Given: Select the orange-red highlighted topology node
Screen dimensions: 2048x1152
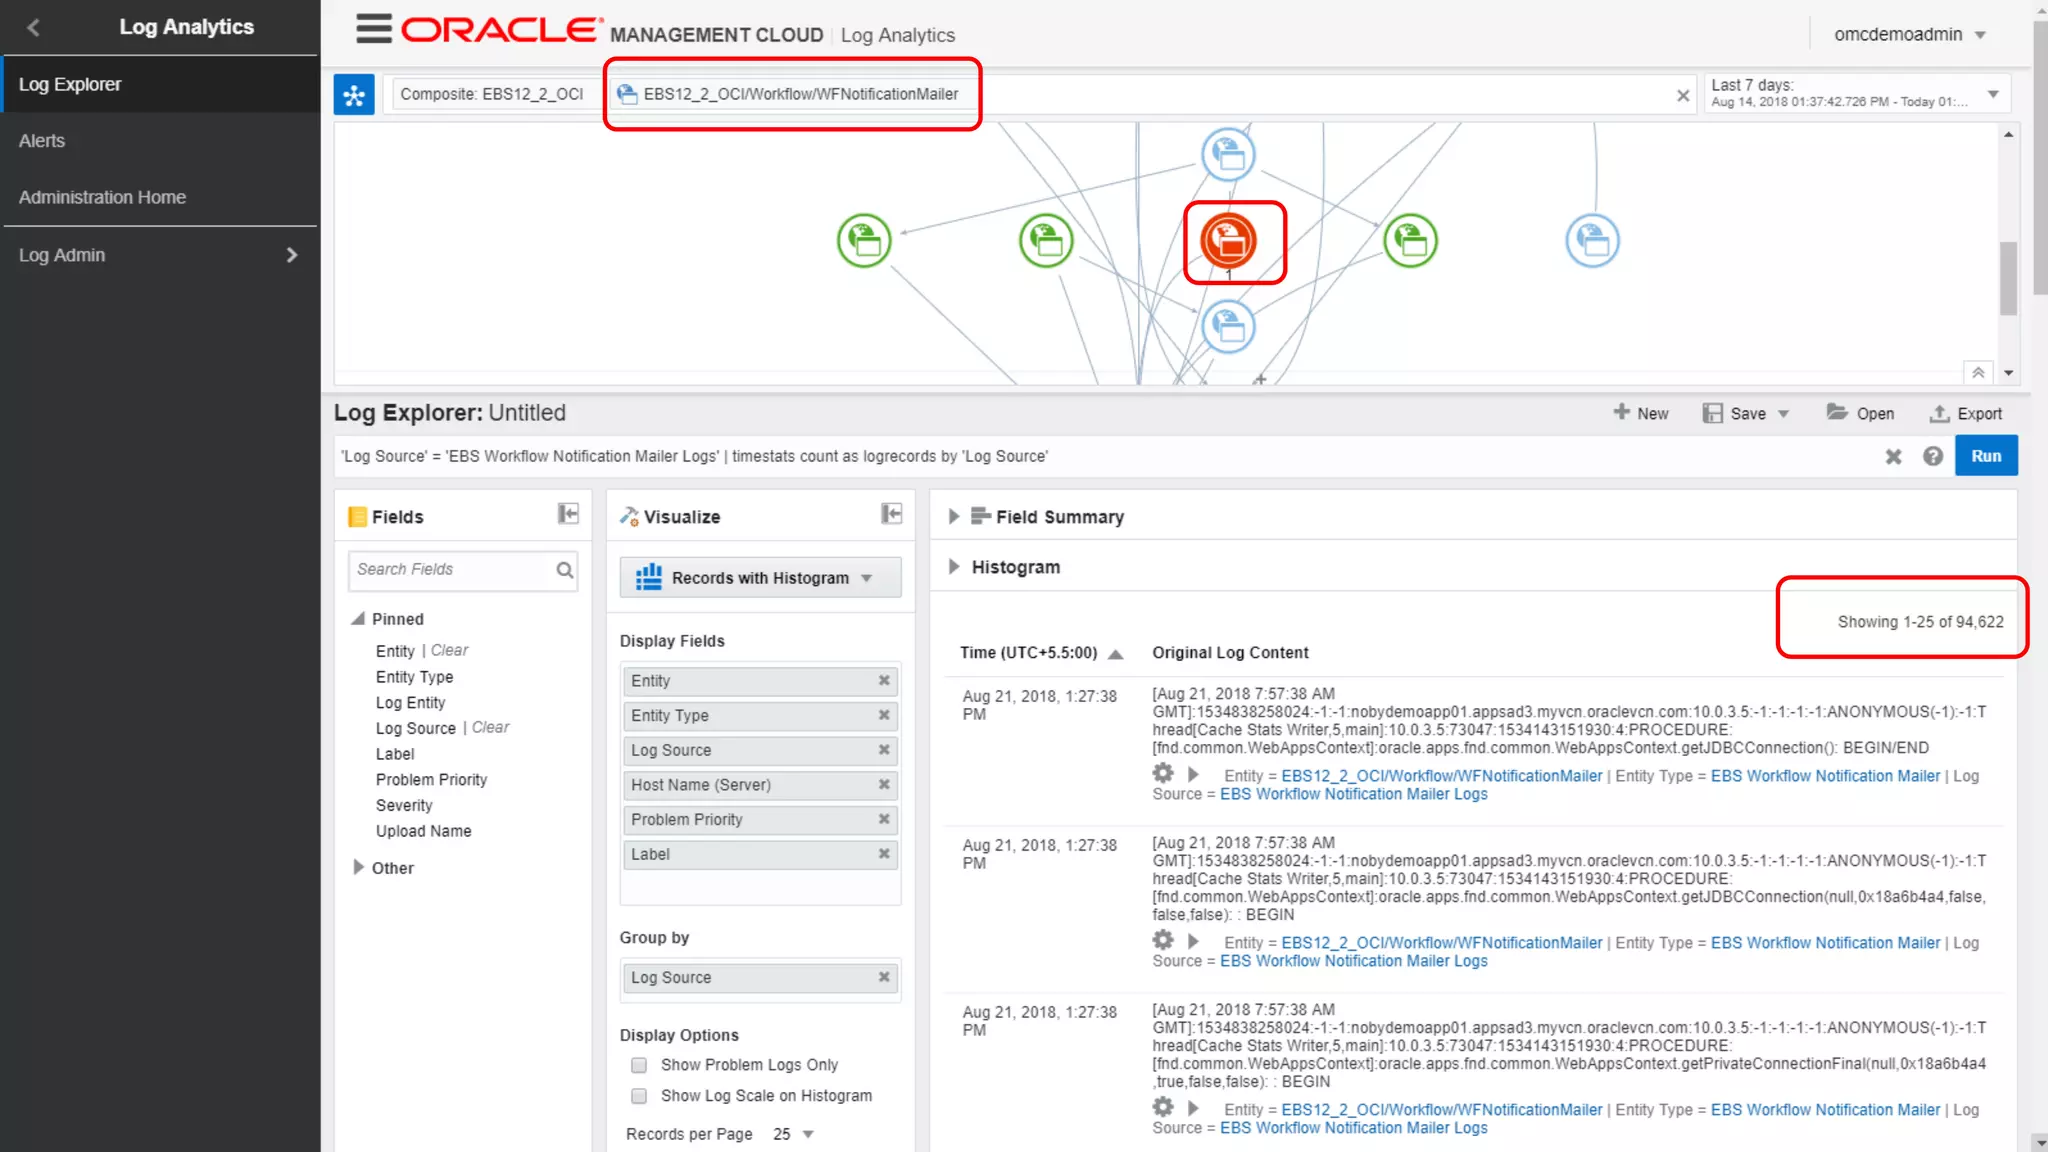Looking at the screenshot, I should (1229, 240).
